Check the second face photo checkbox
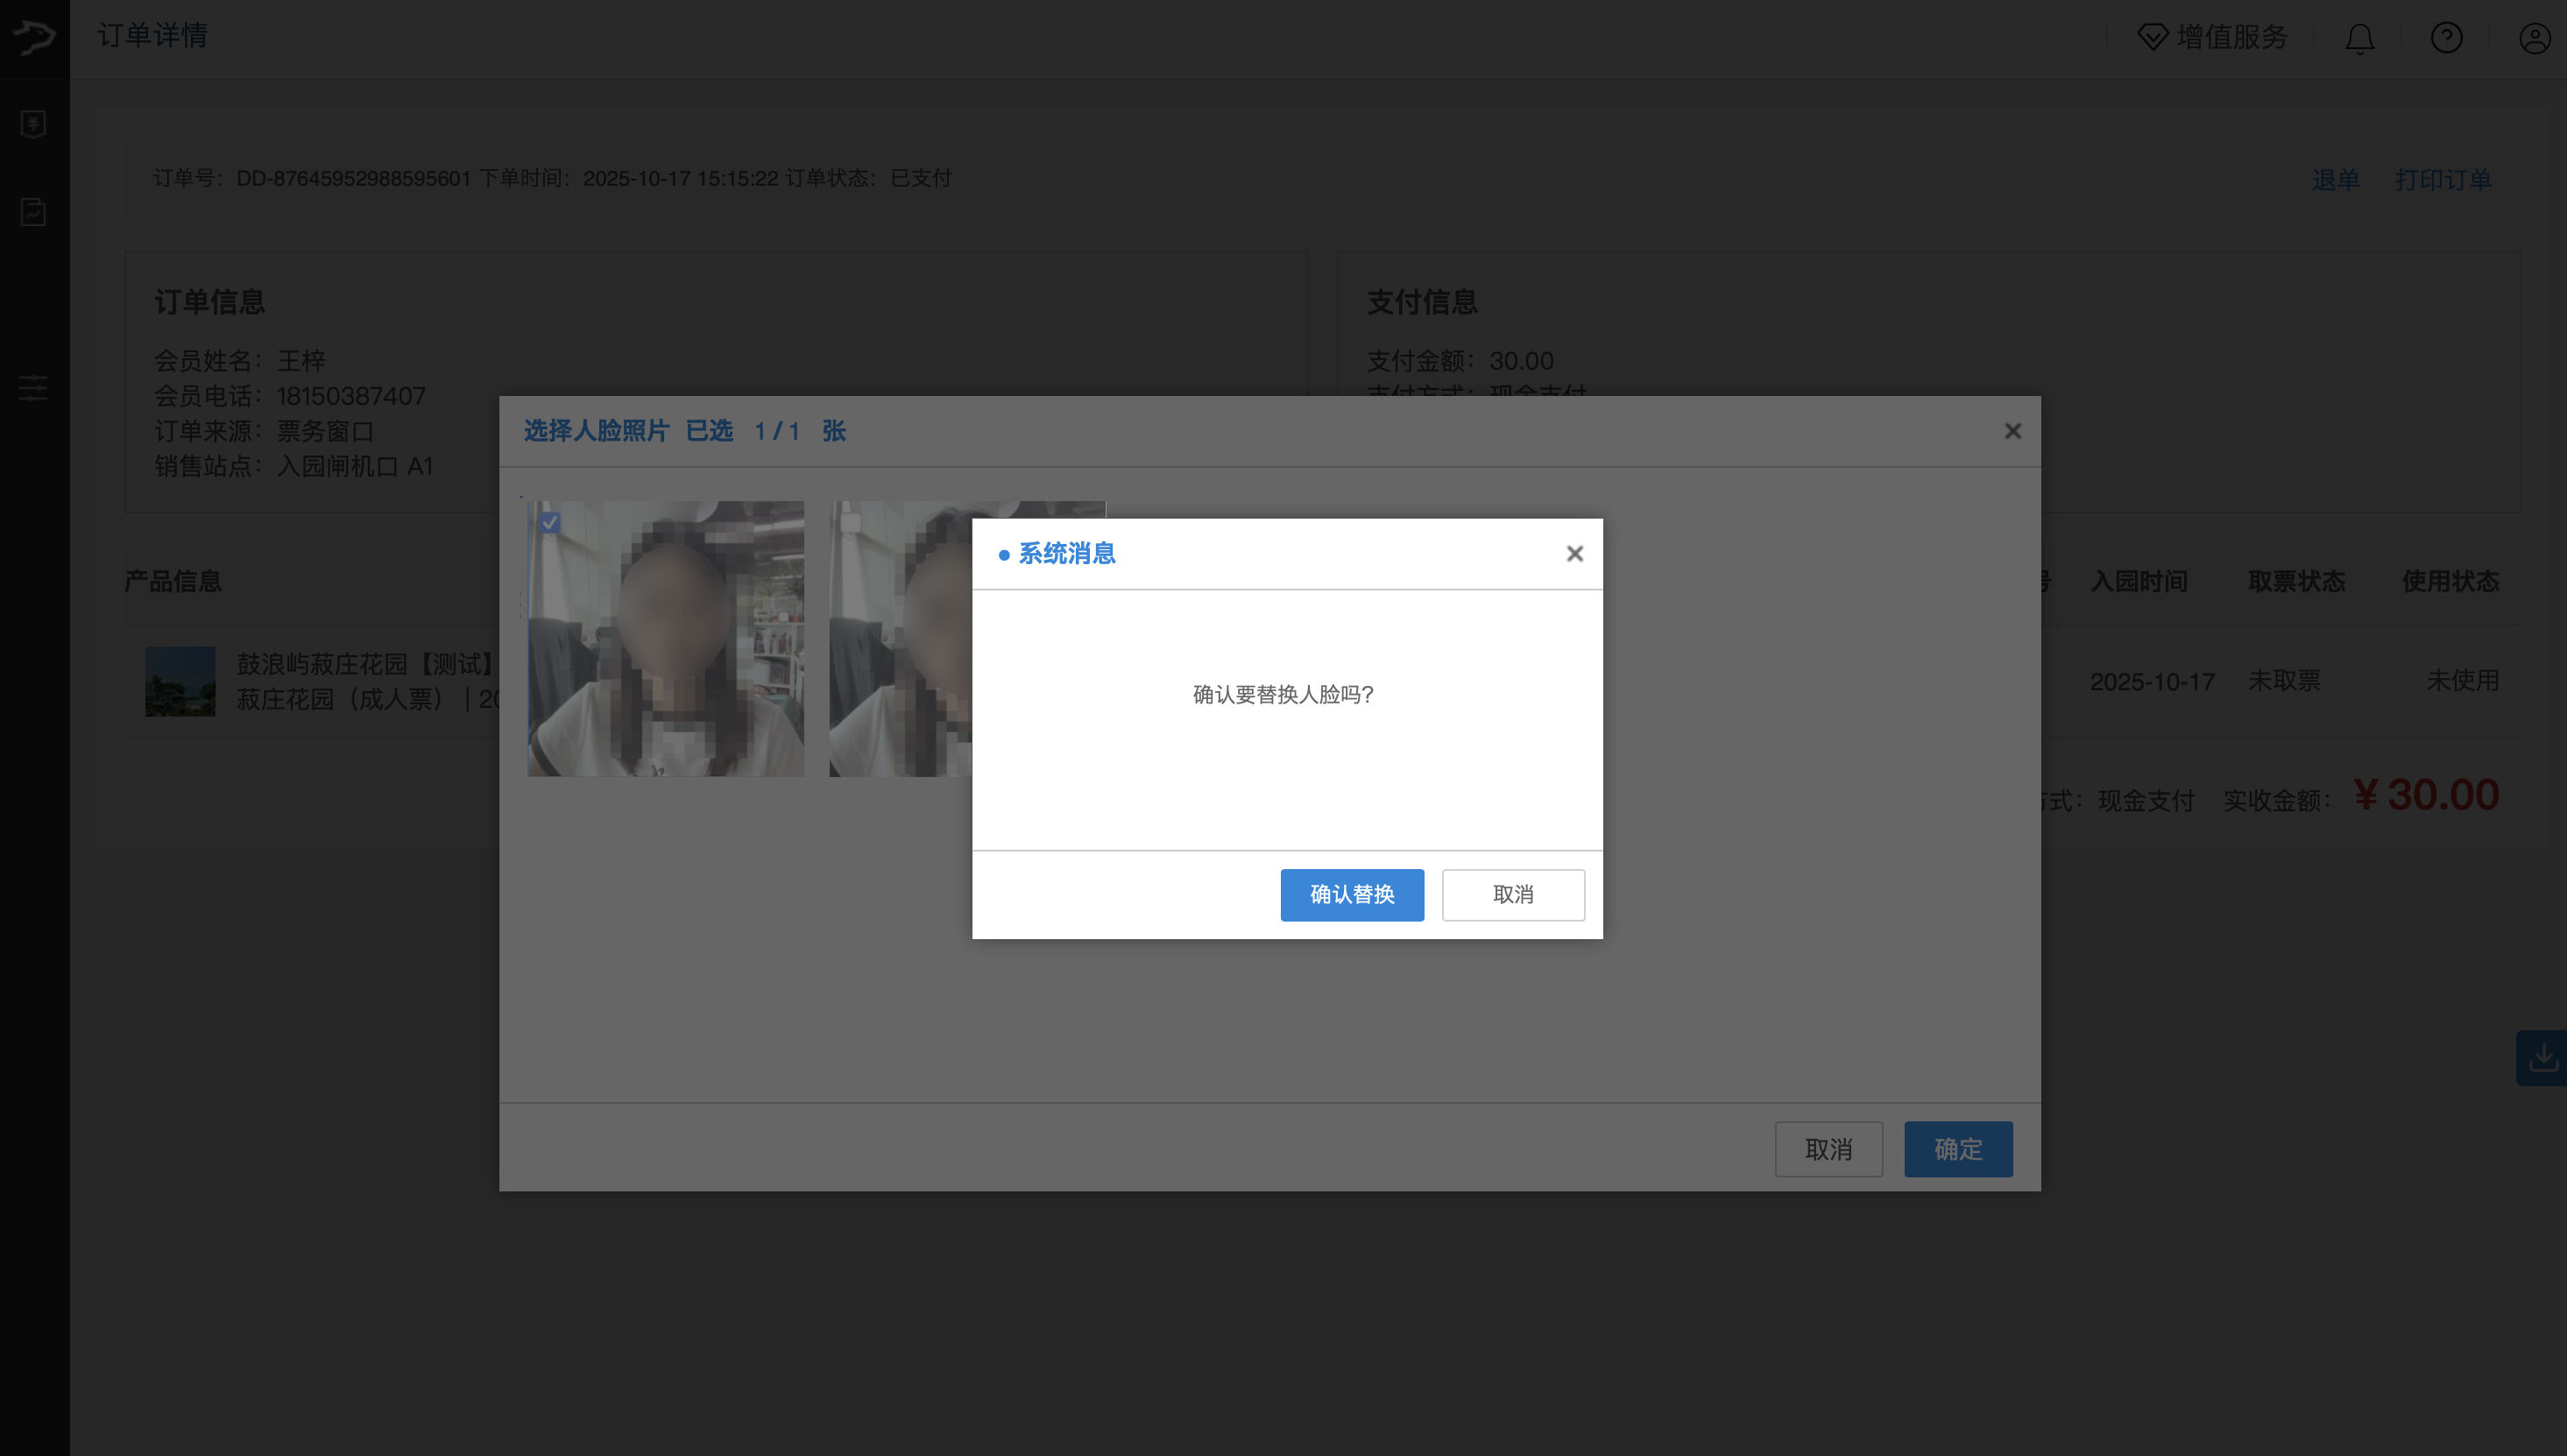The height and width of the screenshot is (1456, 2567). pyautogui.click(x=851, y=522)
